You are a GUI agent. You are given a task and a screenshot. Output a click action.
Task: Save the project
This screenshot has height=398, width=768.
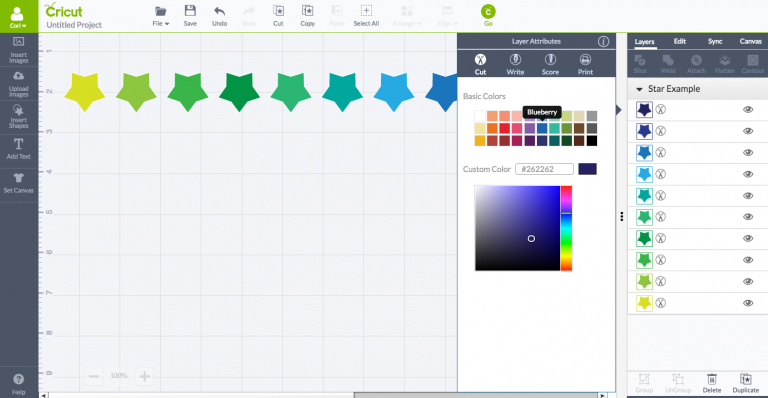tap(190, 16)
